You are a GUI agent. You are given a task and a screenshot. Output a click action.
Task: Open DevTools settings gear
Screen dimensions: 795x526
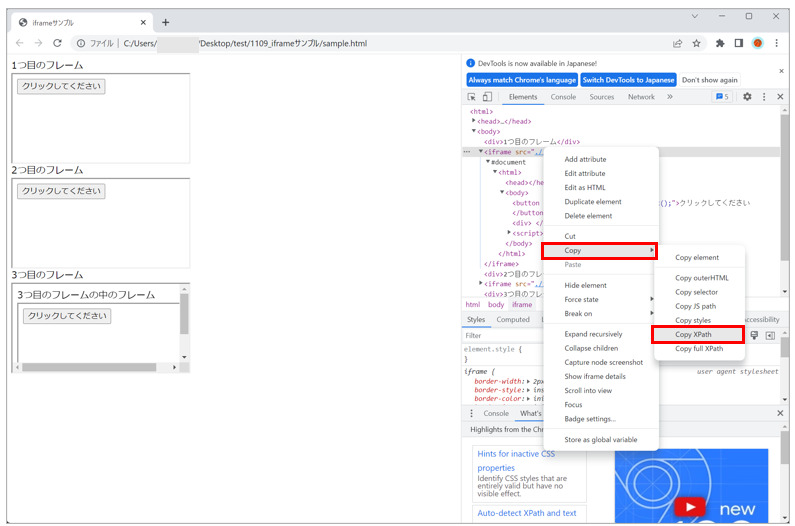coord(746,97)
